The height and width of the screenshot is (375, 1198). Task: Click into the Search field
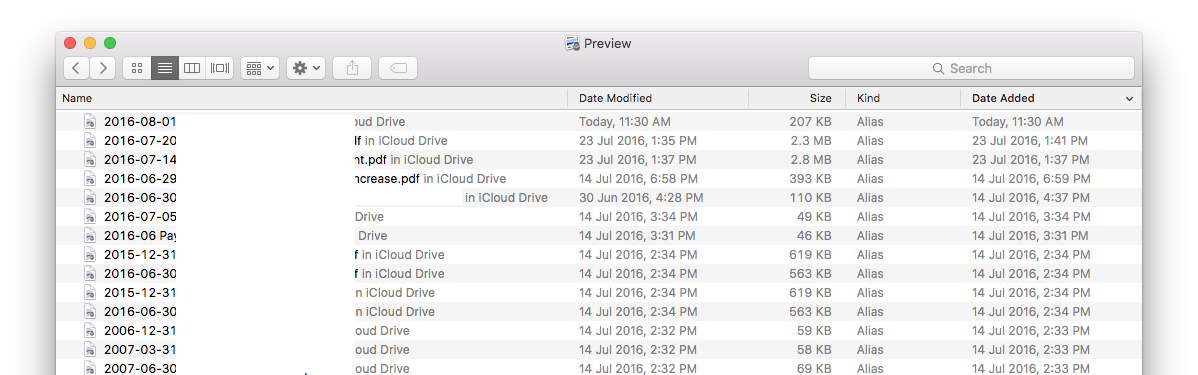click(971, 68)
